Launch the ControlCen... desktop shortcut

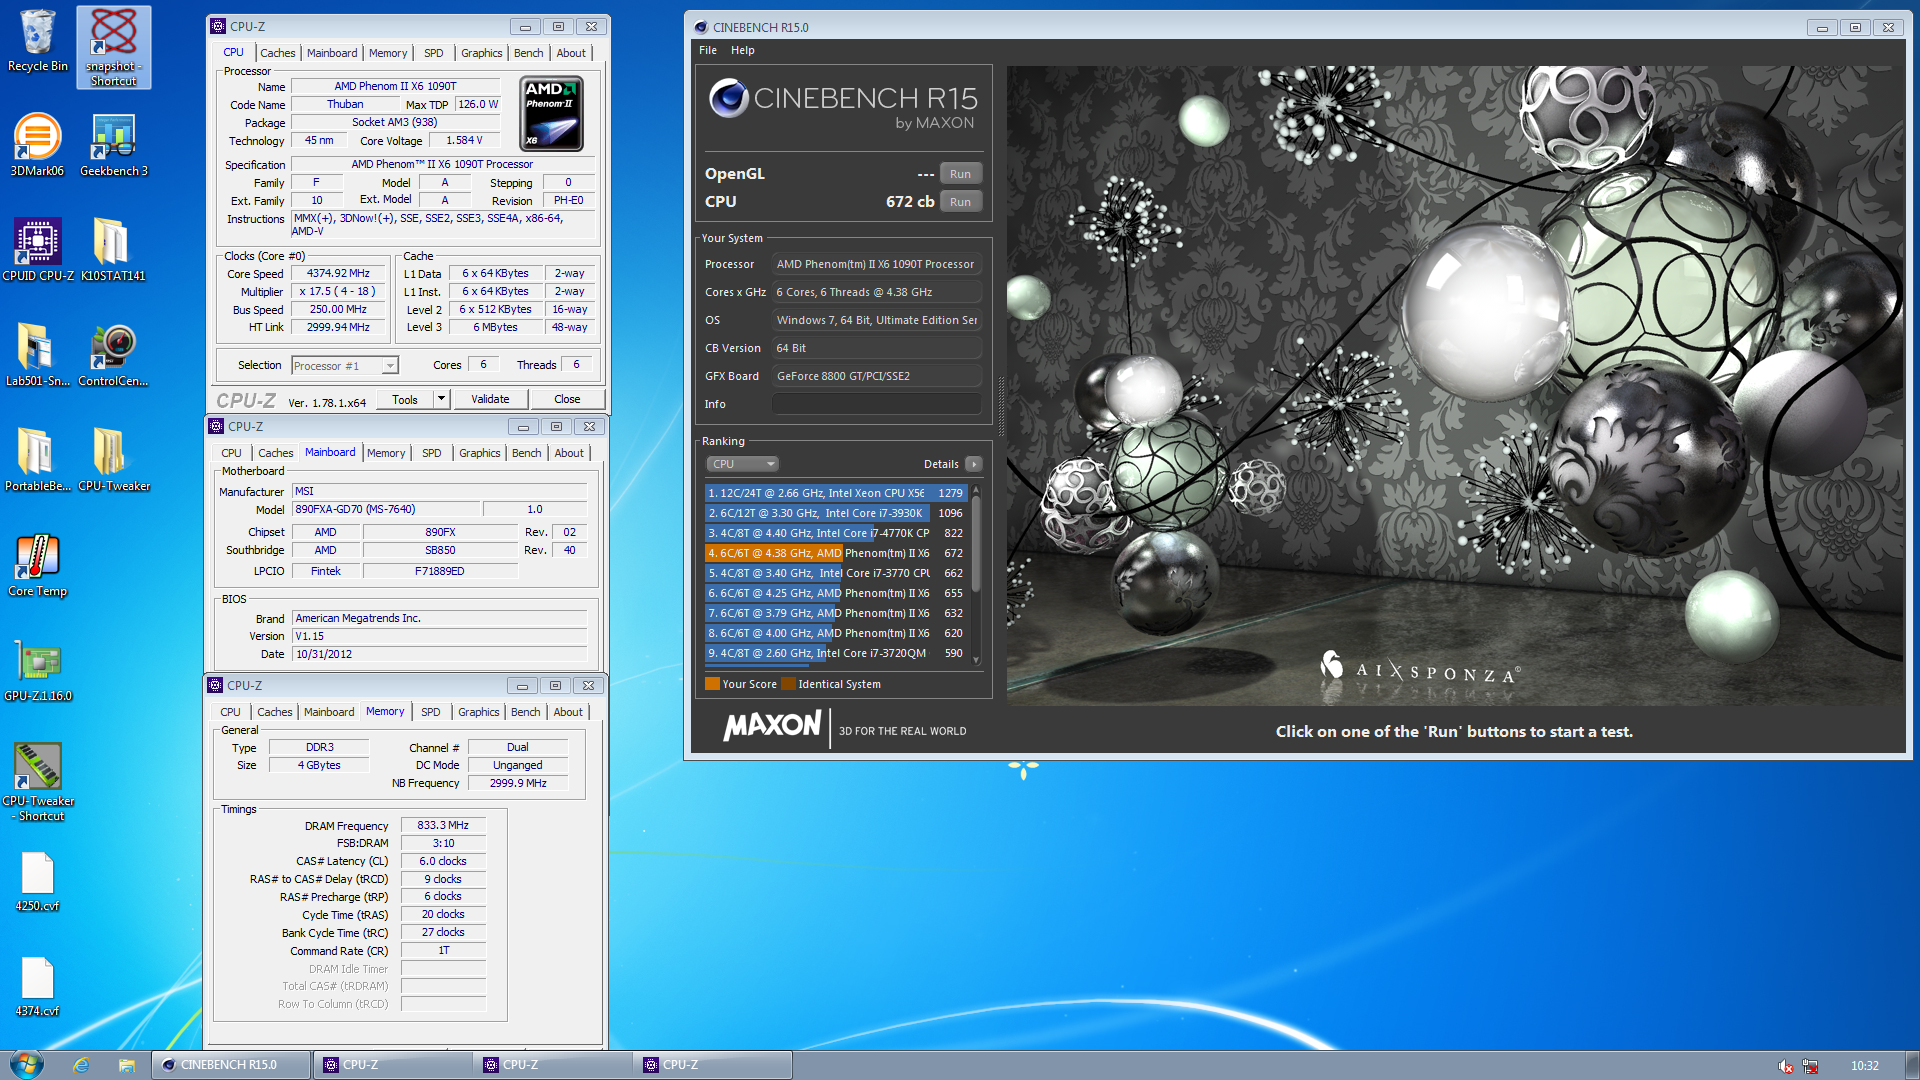[113, 355]
